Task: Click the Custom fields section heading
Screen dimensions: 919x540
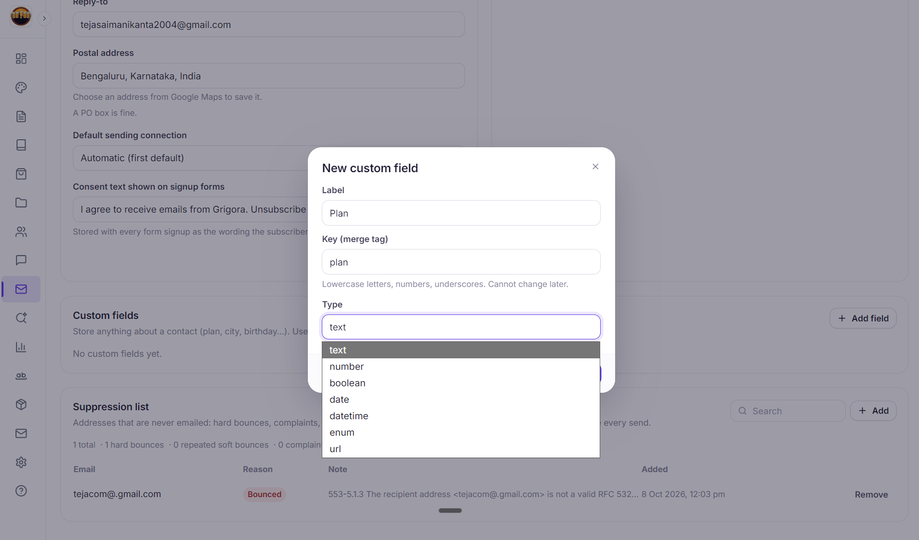Action: point(105,315)
